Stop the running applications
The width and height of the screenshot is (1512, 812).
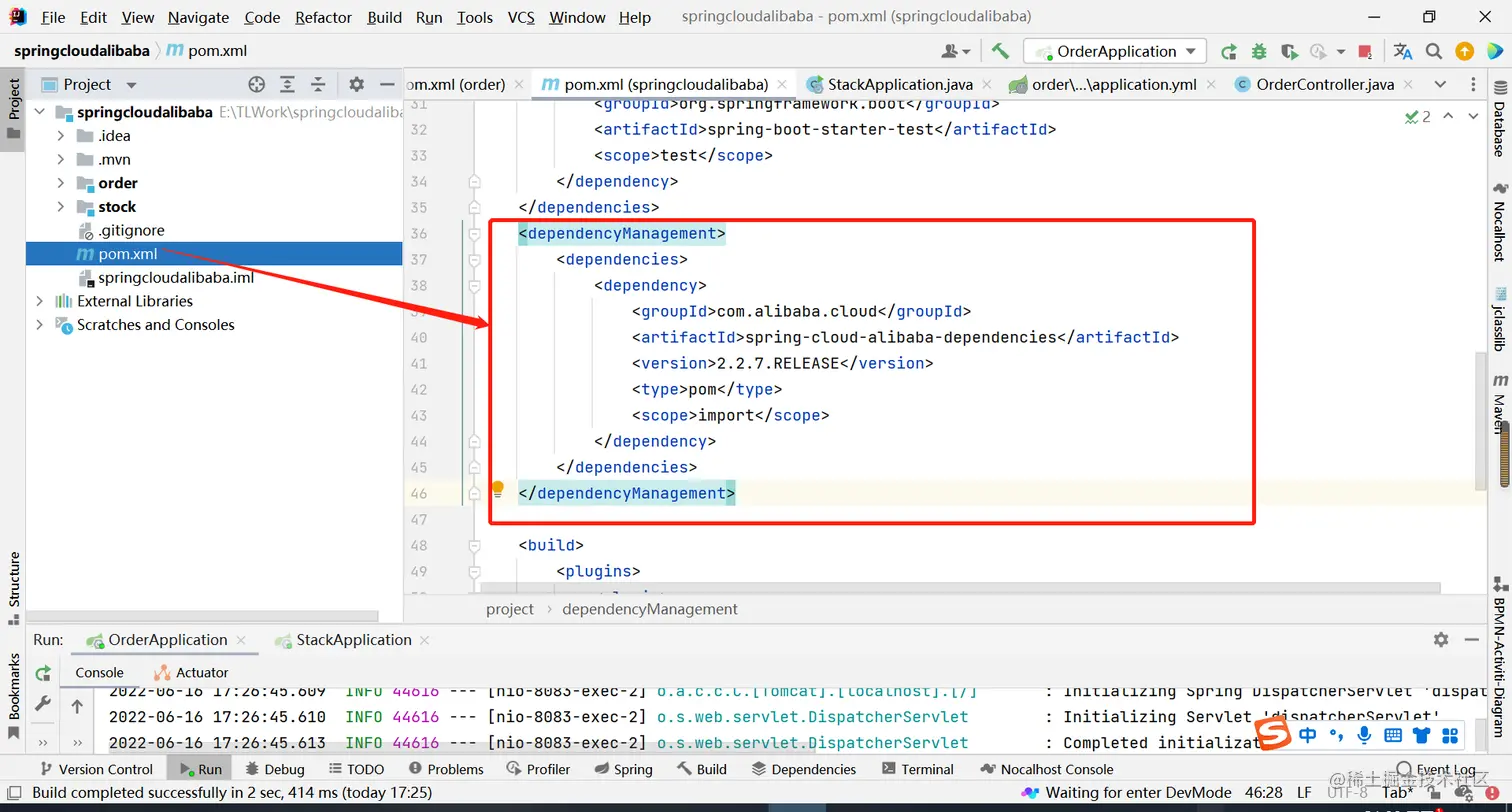point(1366,51)
